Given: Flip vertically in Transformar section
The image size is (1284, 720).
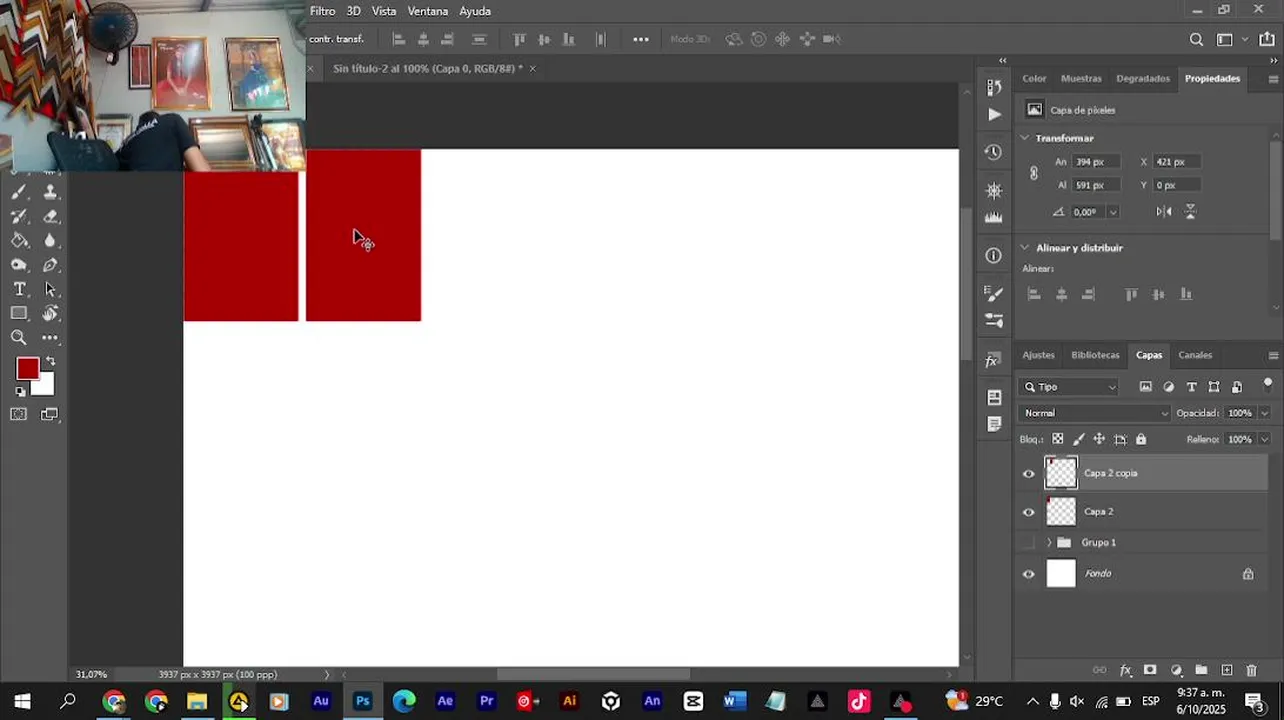Looking at the screenshot, I should [x=1190, y=212].
